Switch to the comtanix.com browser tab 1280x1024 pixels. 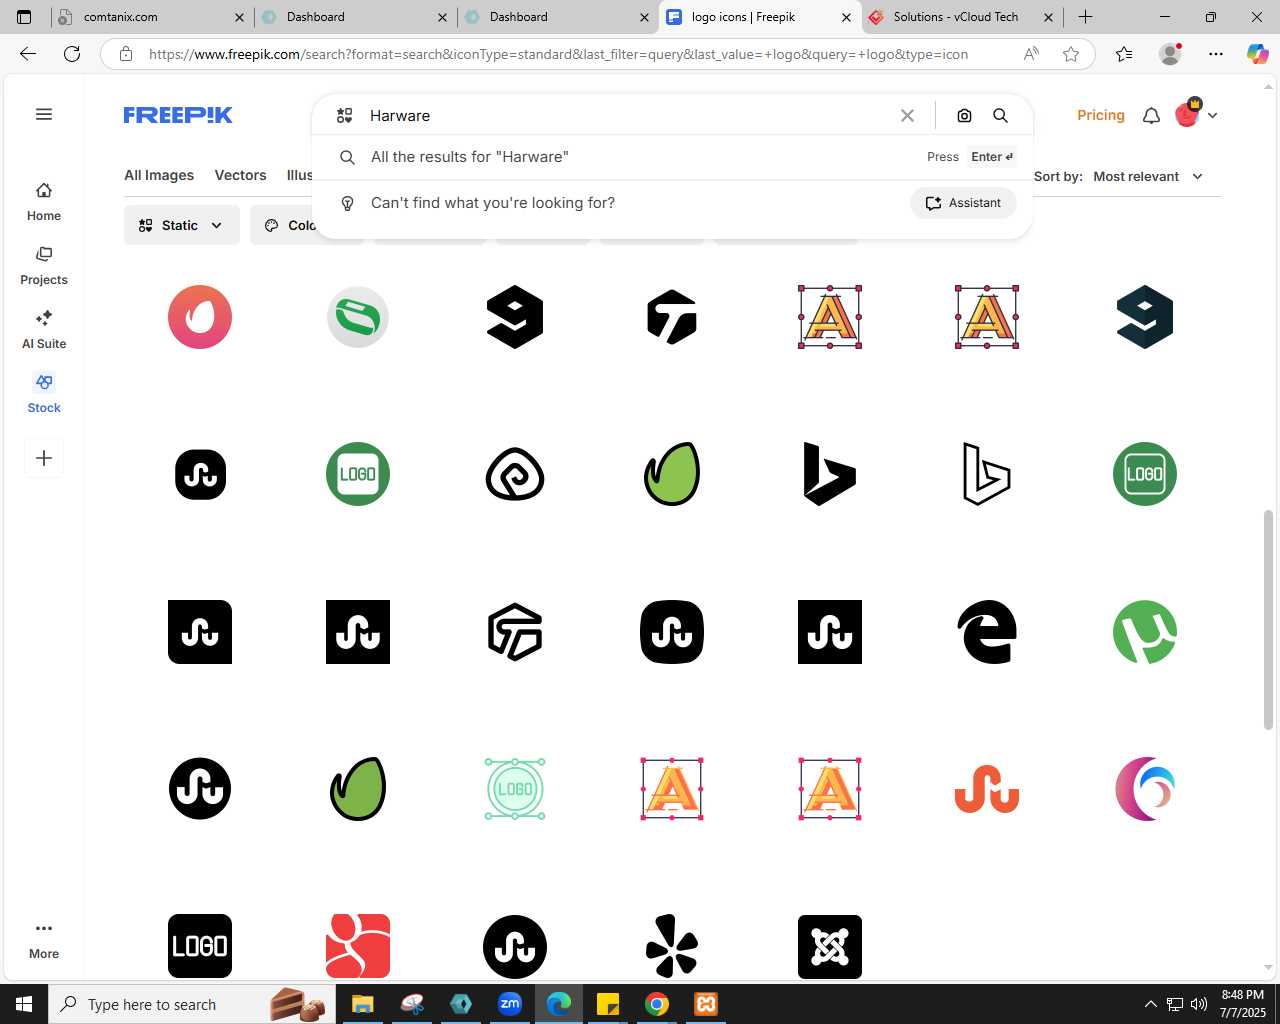click(x=150, y=17)
